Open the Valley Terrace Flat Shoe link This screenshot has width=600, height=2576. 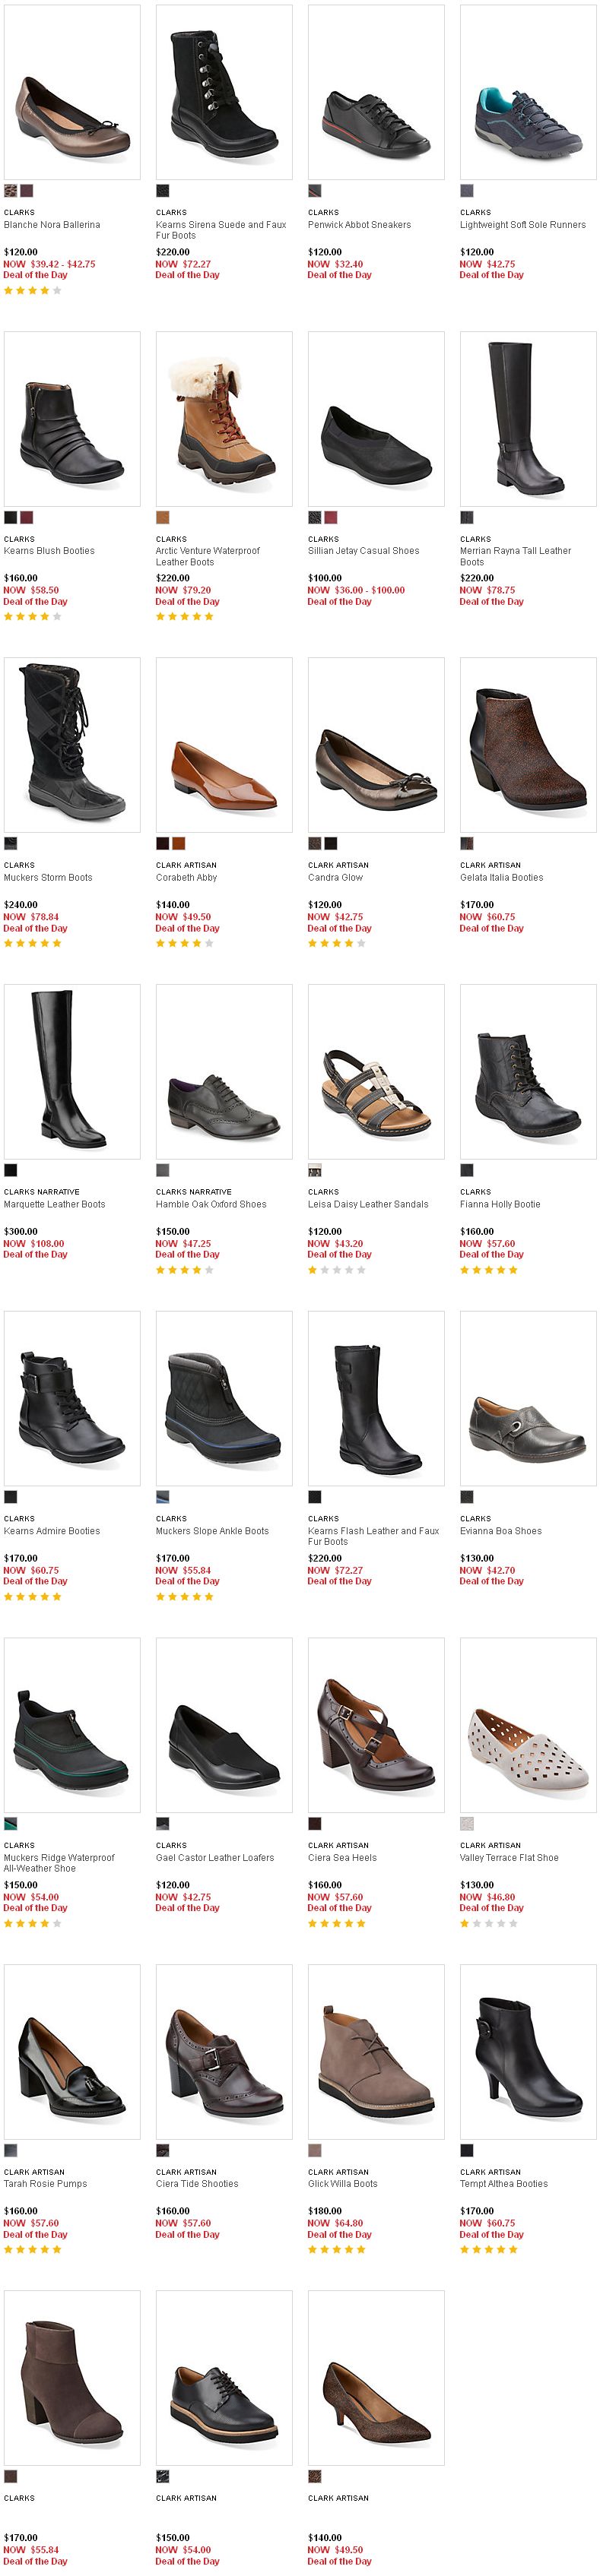[x=509, y=1857]
